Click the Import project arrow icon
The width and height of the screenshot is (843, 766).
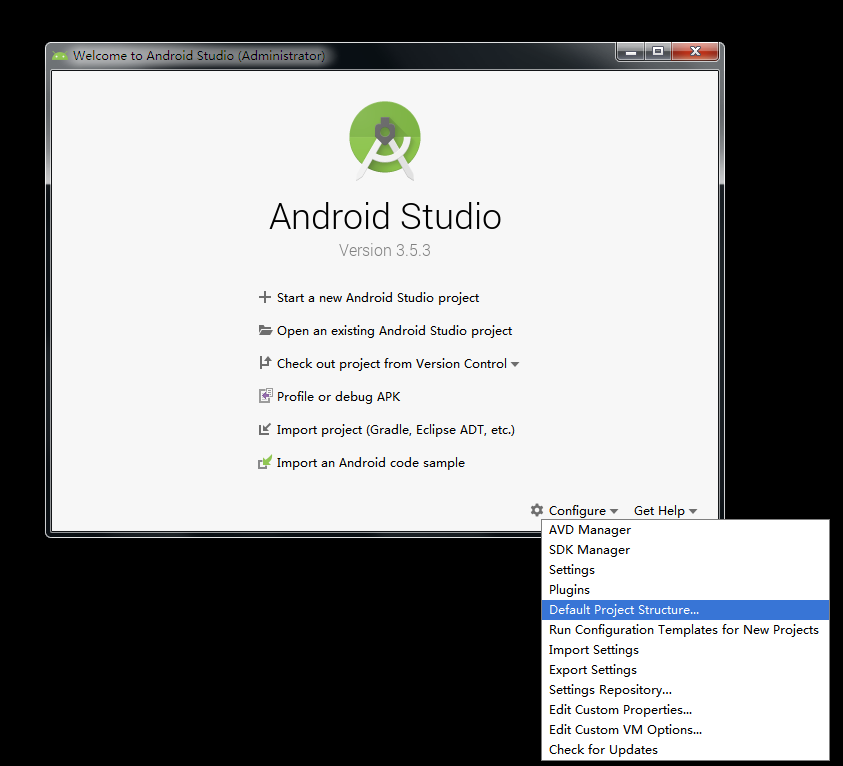click(265, 429)
